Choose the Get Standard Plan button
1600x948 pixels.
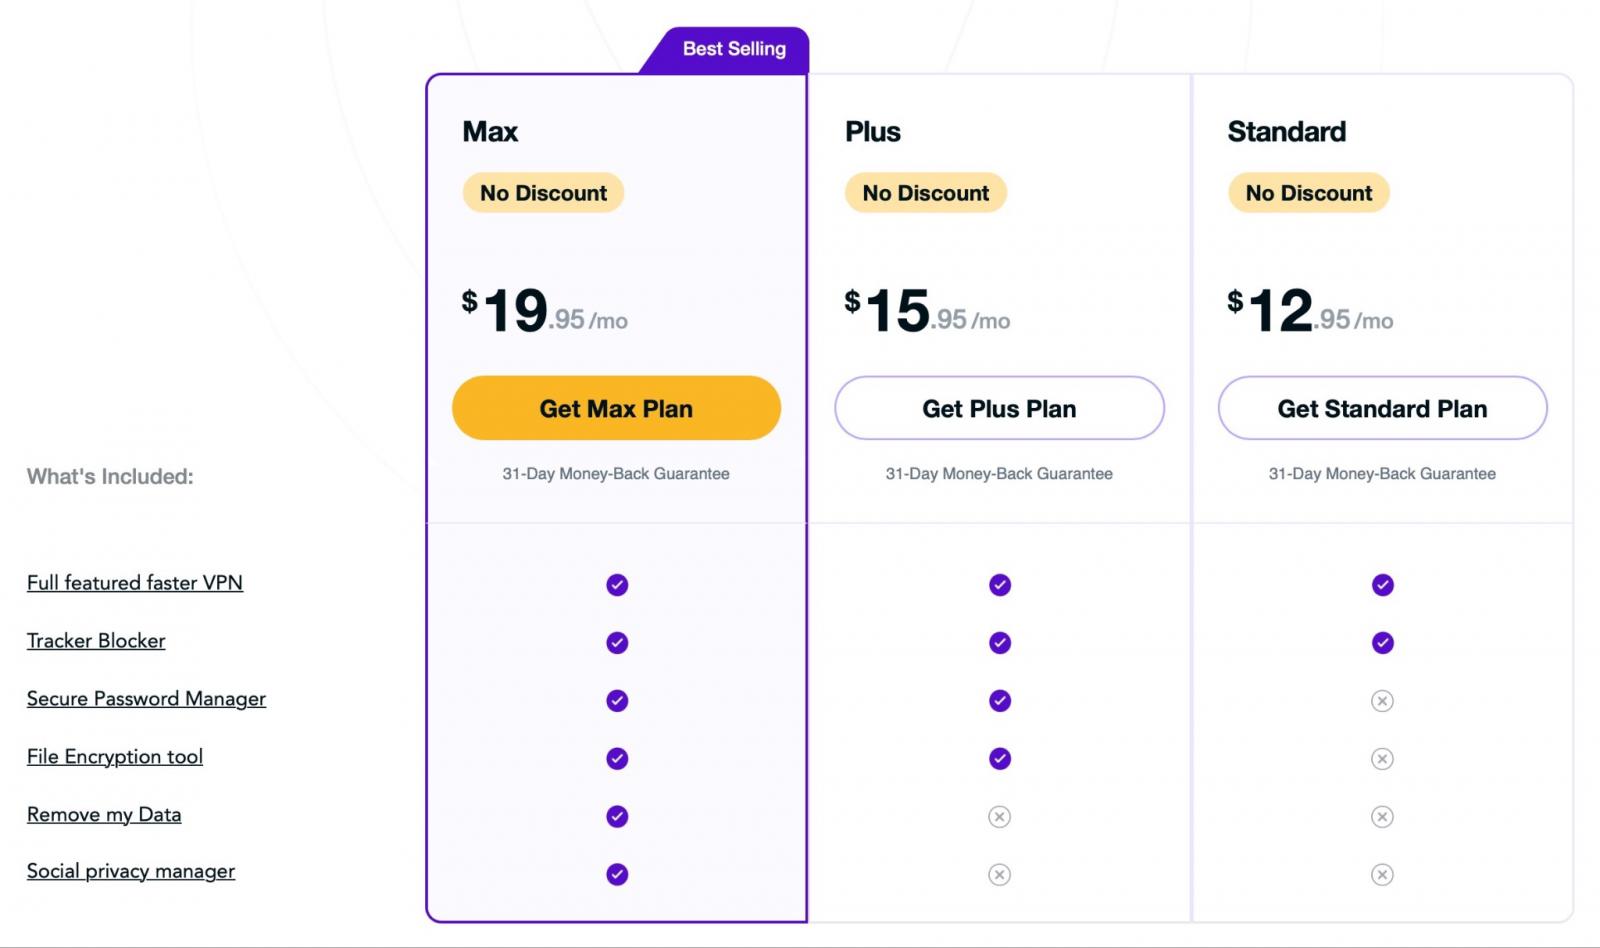1382,408
